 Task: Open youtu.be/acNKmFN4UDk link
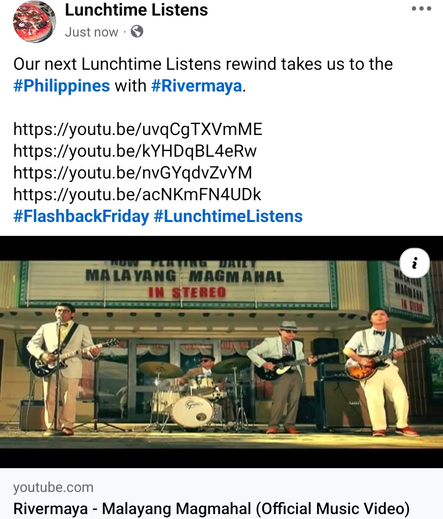[137, 194]
